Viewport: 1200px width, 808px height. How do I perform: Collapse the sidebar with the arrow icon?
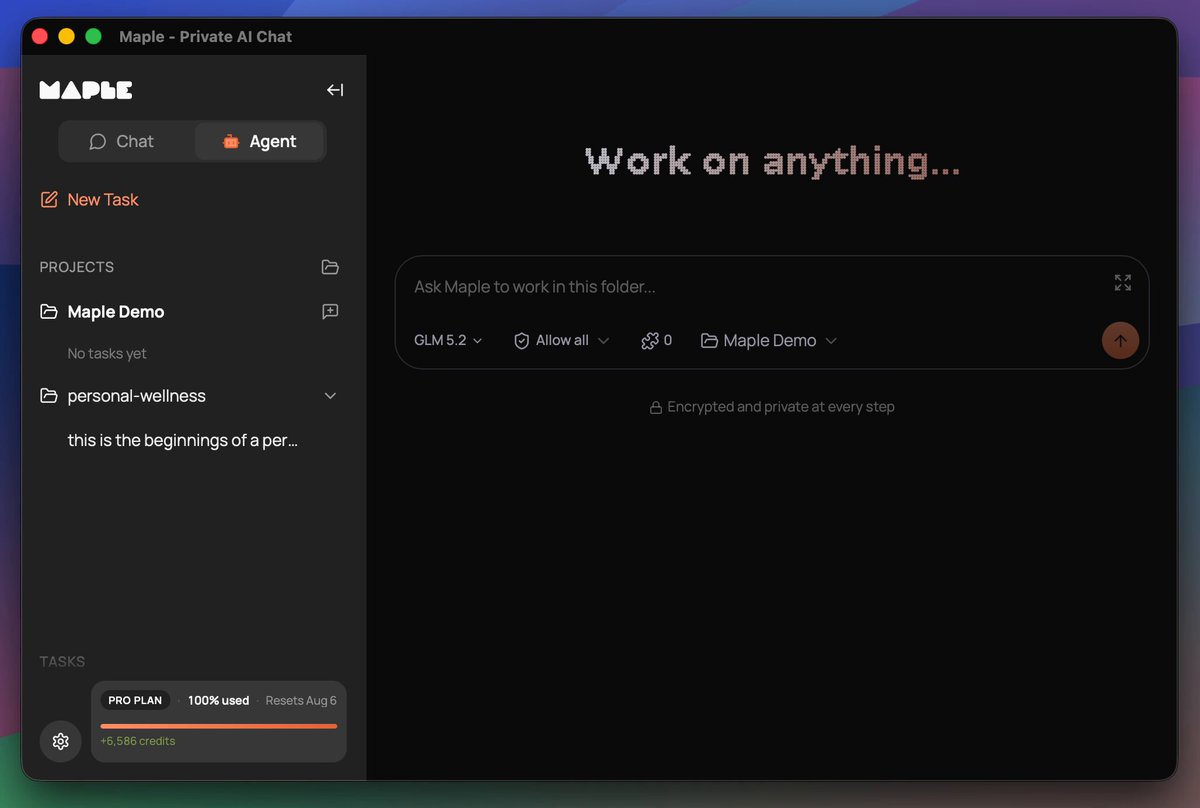[x=335, y=90]
